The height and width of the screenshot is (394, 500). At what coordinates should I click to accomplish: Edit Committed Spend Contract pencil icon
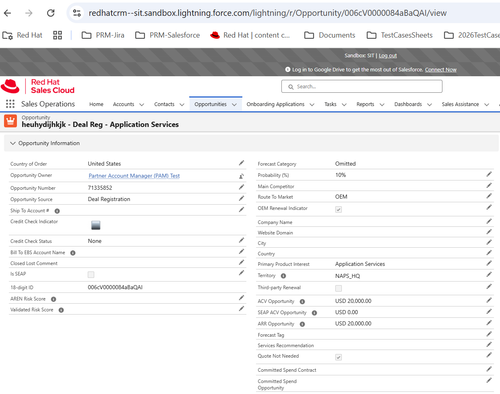coord(489,369)
